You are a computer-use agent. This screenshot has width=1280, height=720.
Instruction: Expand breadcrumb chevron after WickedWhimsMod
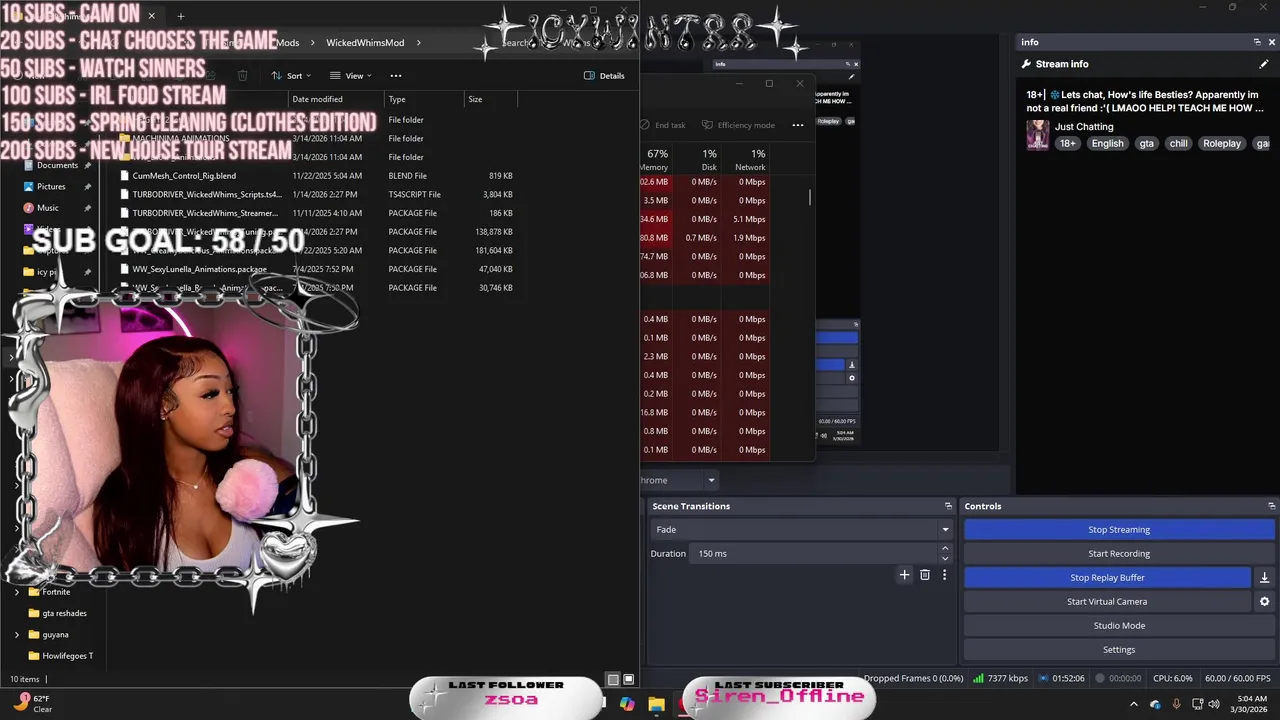click(x=417, y=42)
